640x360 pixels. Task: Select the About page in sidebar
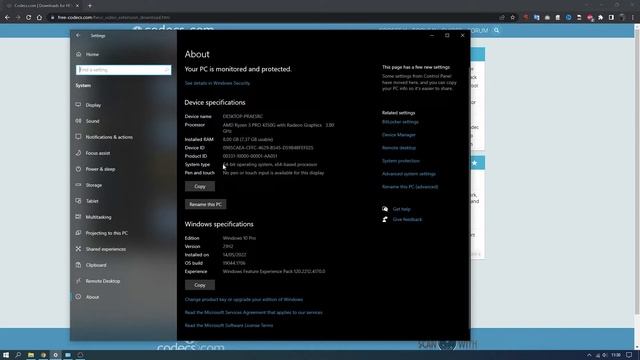pos(92,297)
